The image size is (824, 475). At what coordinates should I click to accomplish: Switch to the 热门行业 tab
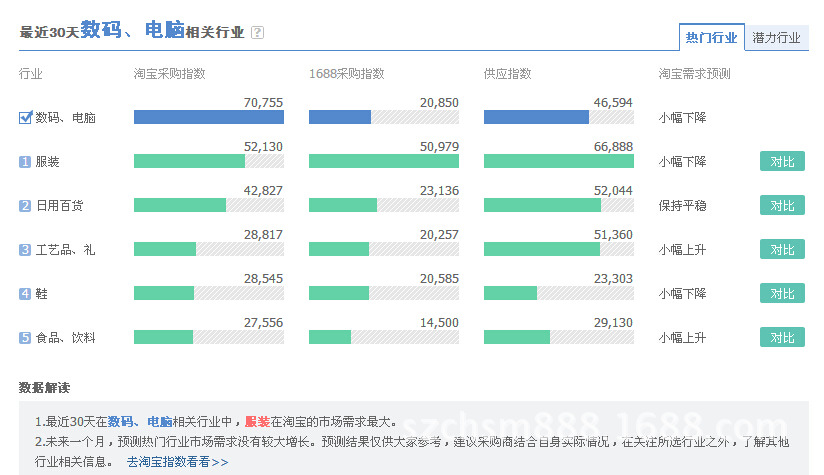click(712, 38)
